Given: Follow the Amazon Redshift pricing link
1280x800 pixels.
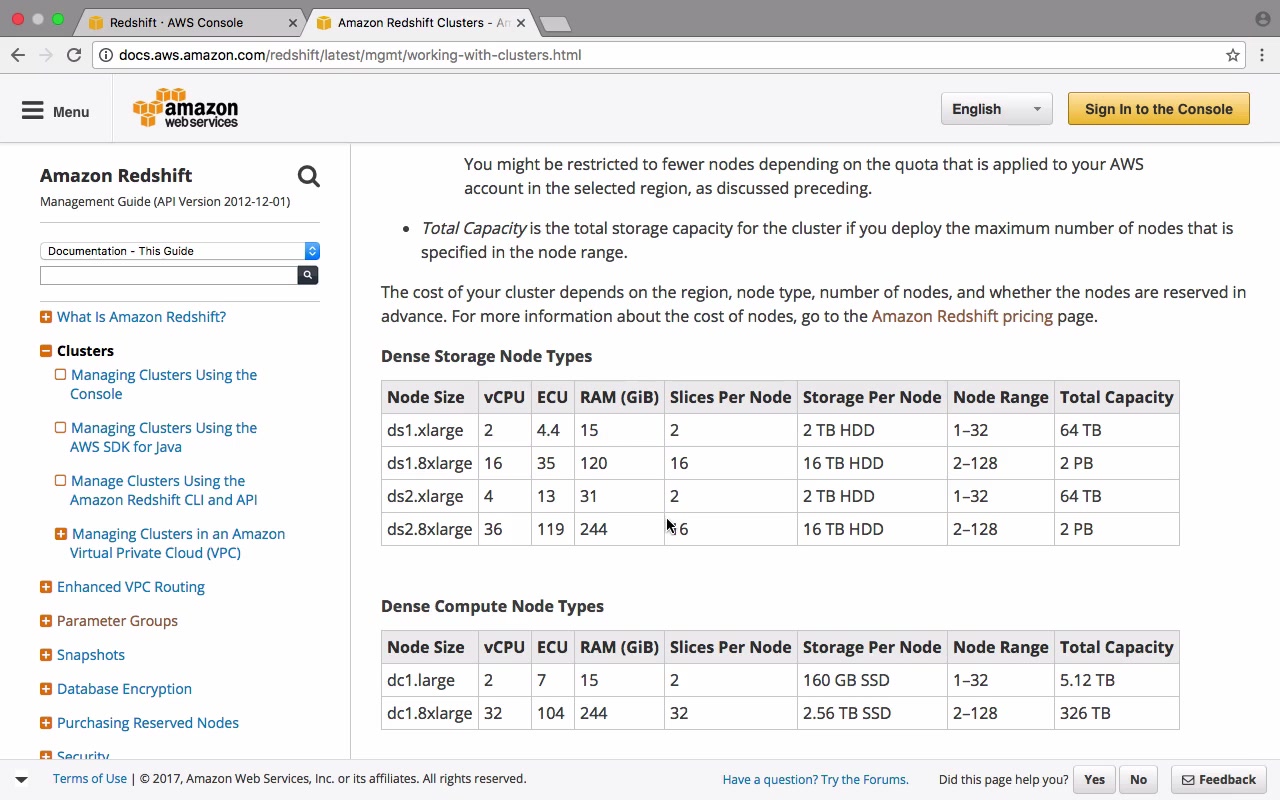Looking at the screenshot, I should [x=962, y=316].
